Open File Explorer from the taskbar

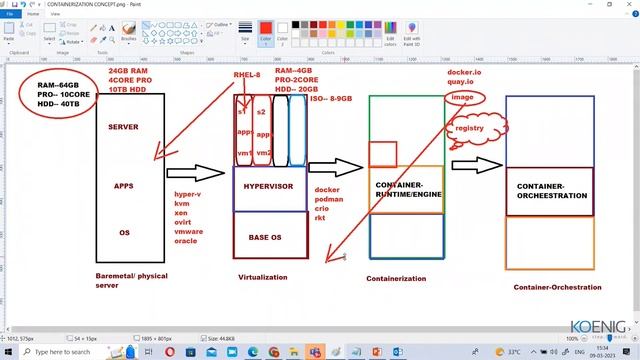[x=294, y=351]
